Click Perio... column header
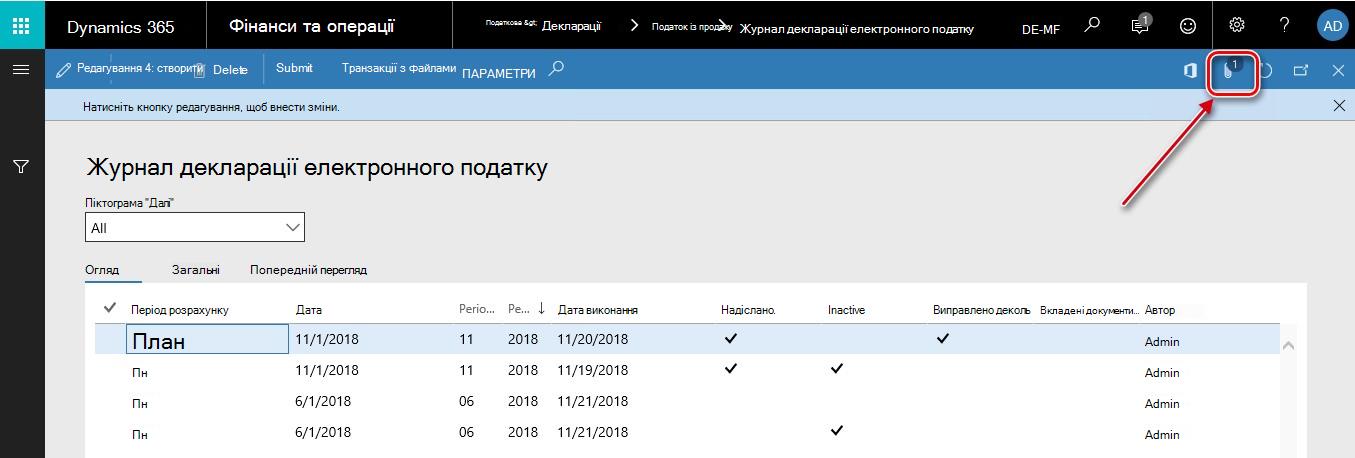Image resolution: width=1355 pixels, height=458 pixels. point(476,310)
